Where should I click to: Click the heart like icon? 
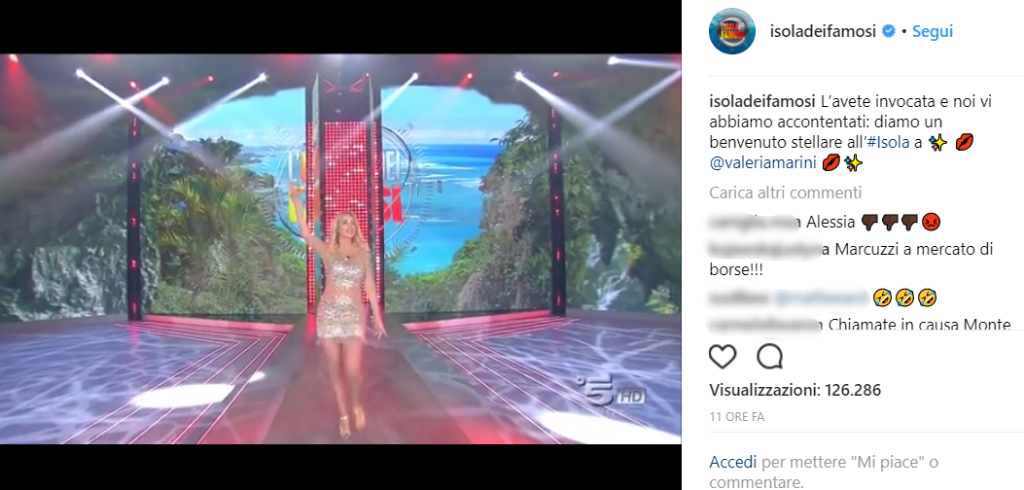722,357
